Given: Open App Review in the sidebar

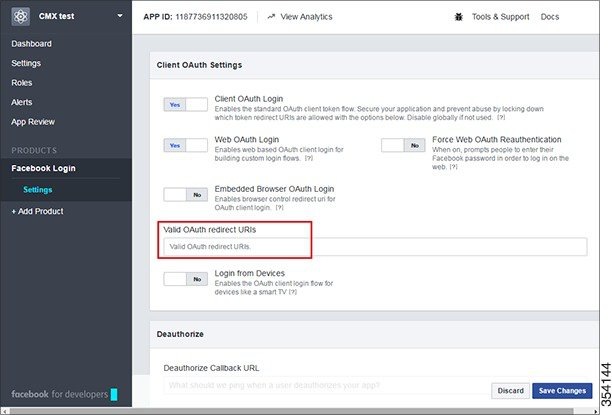Looking at the screenshot, I should tap(33, 122).
